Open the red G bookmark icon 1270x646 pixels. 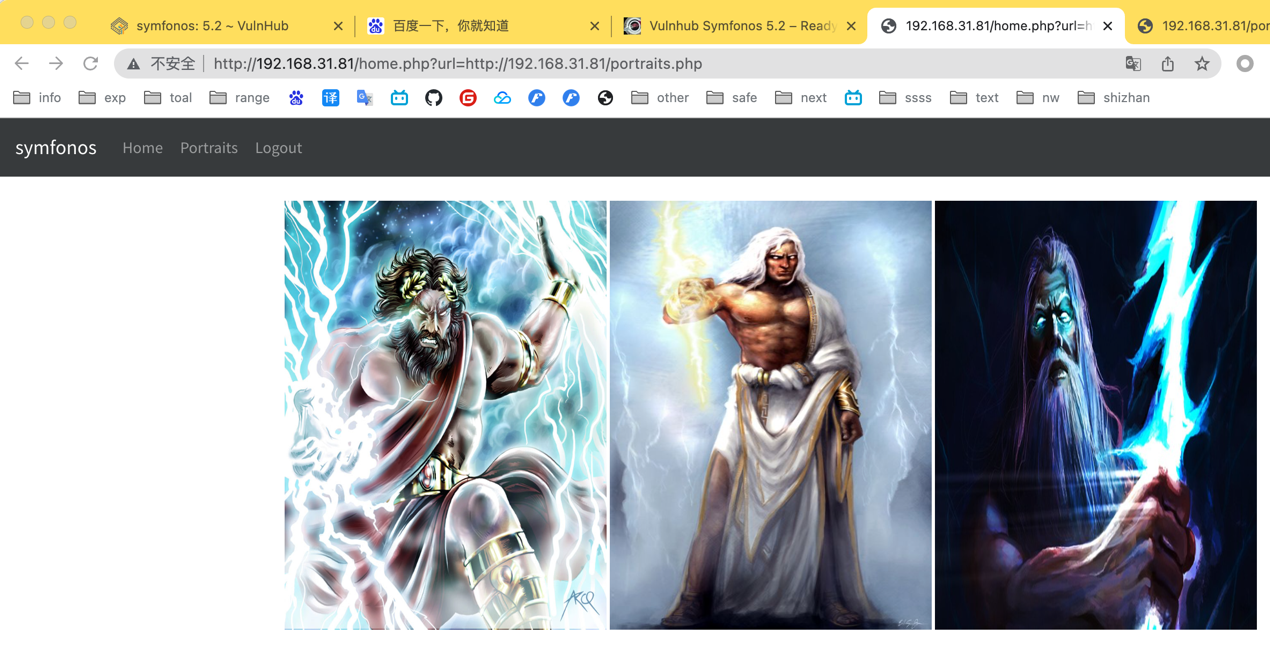(x=468, y=98)
